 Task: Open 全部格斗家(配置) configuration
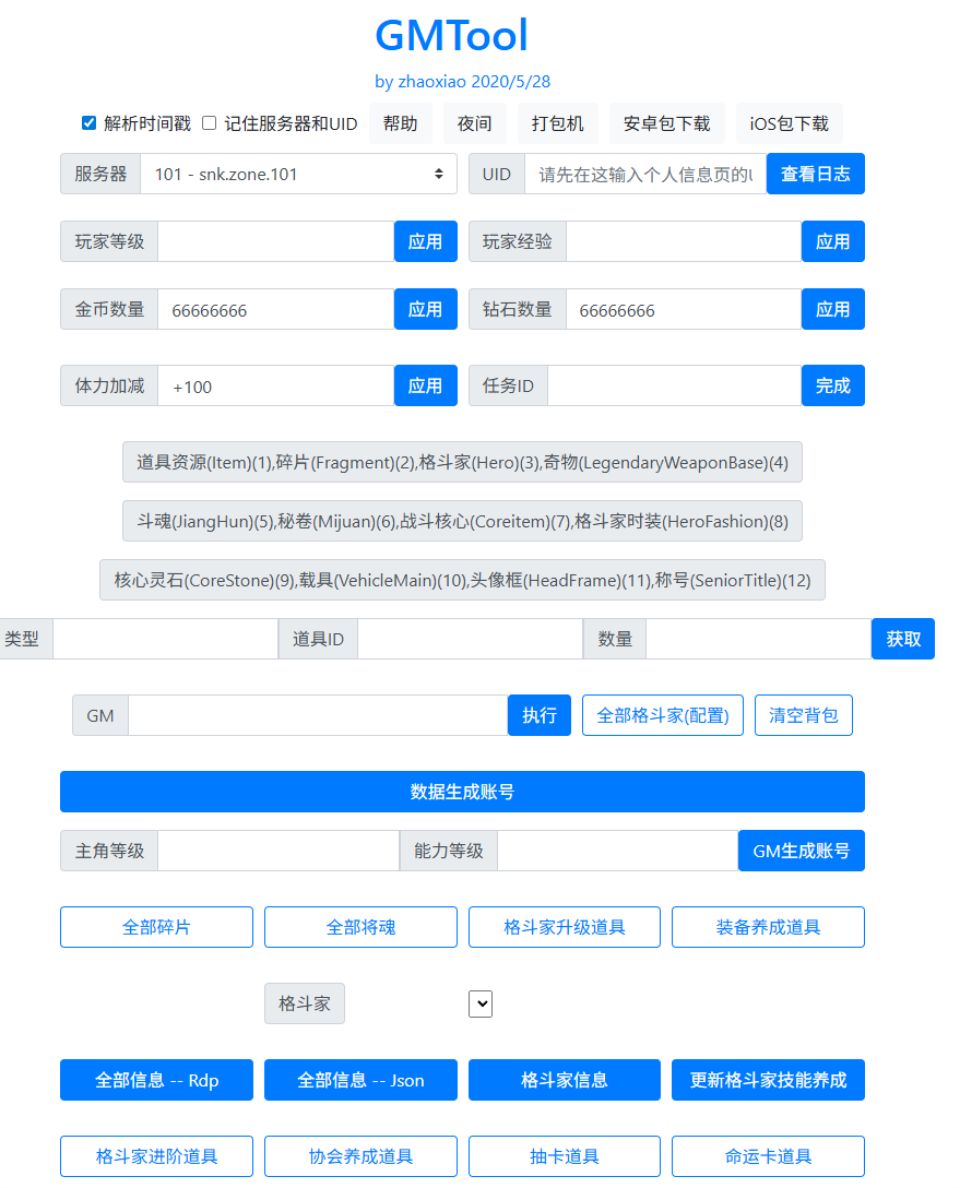pos(663,714)
